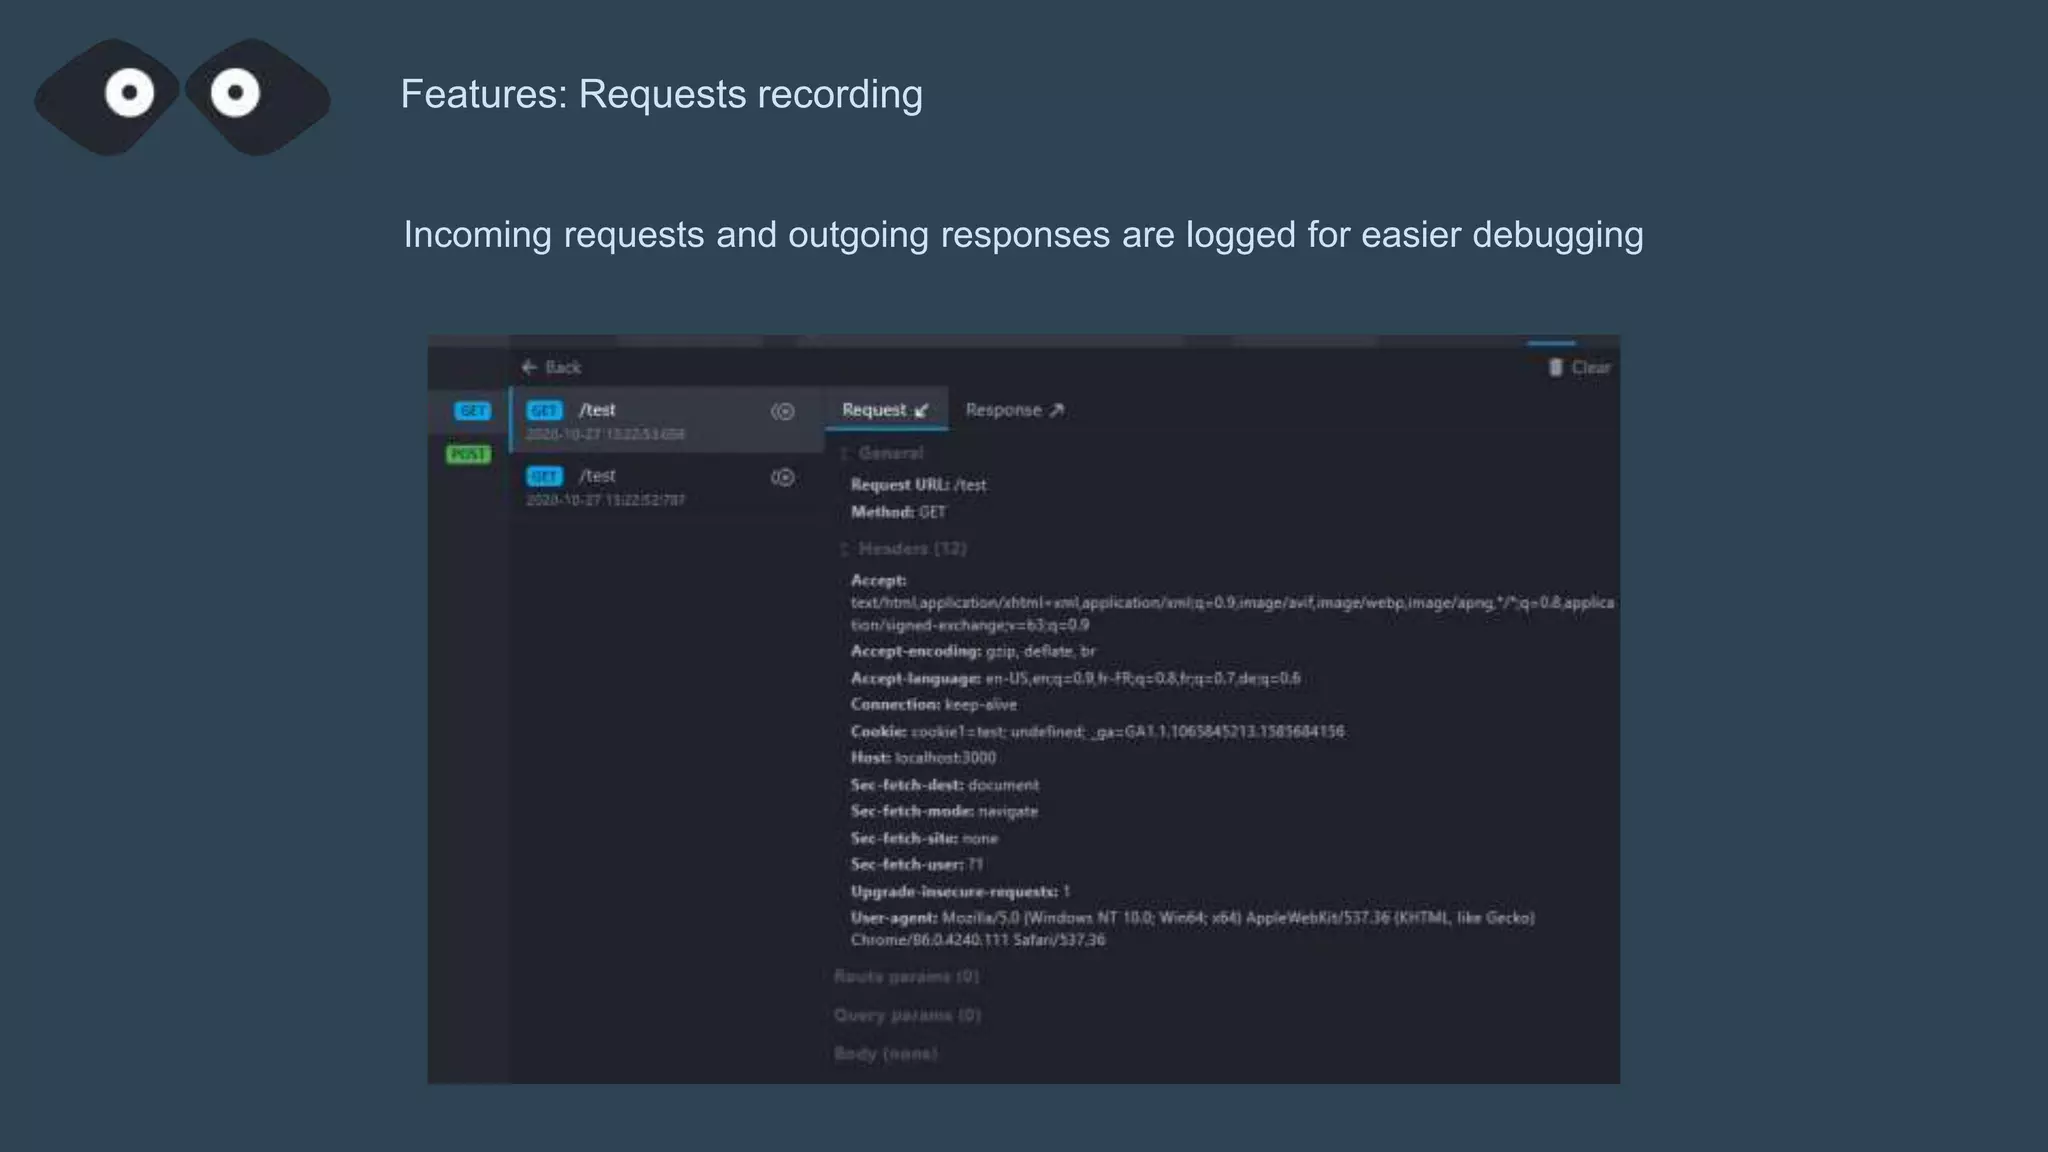Viewport: 2048px width, 1152px height.
Task: Click mock icon on second /test entry
Action: (783, 477)
